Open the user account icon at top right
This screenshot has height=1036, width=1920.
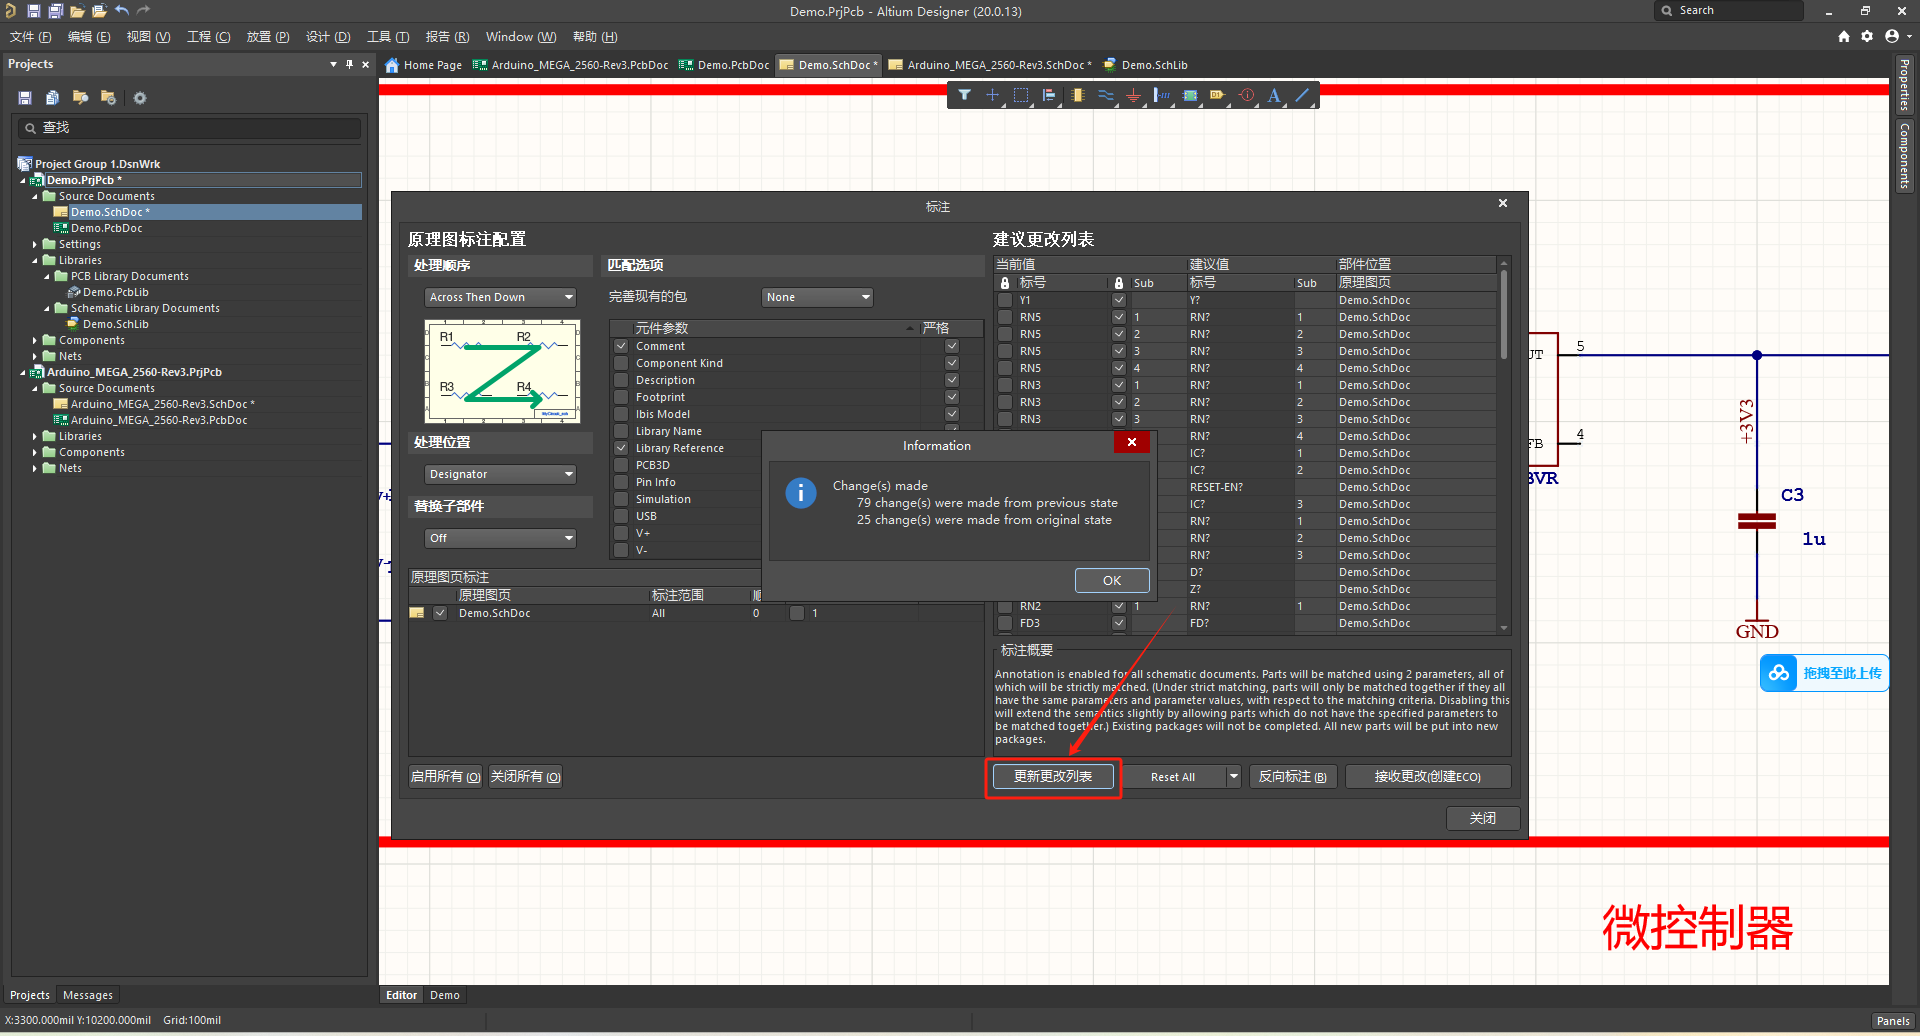point(1892,36)
